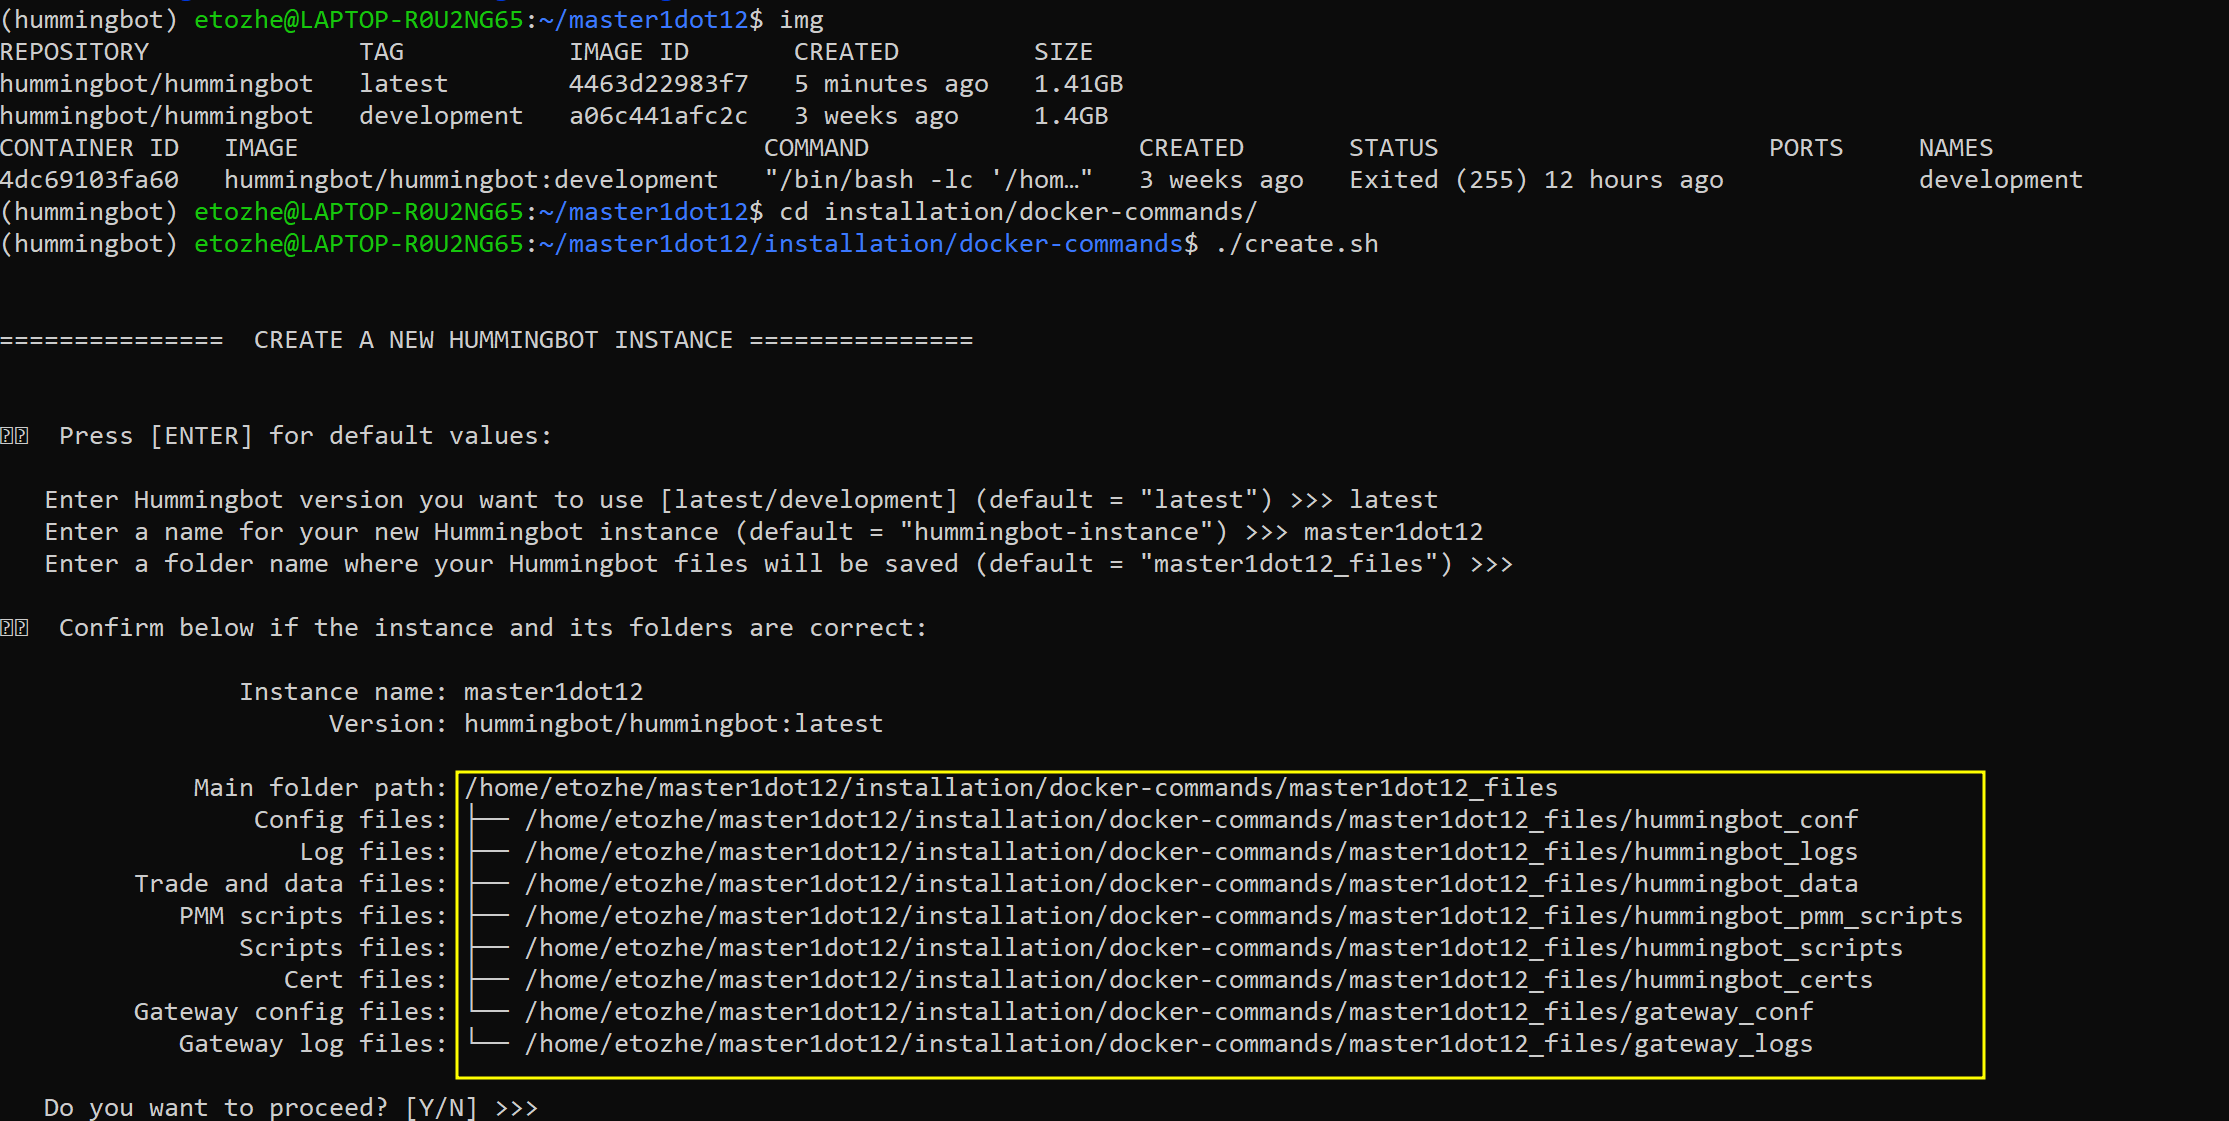Click the cd installation/docker-commands/ command
The height and width of the screenshot is (1121, 2229).
tap(1018, 211)
